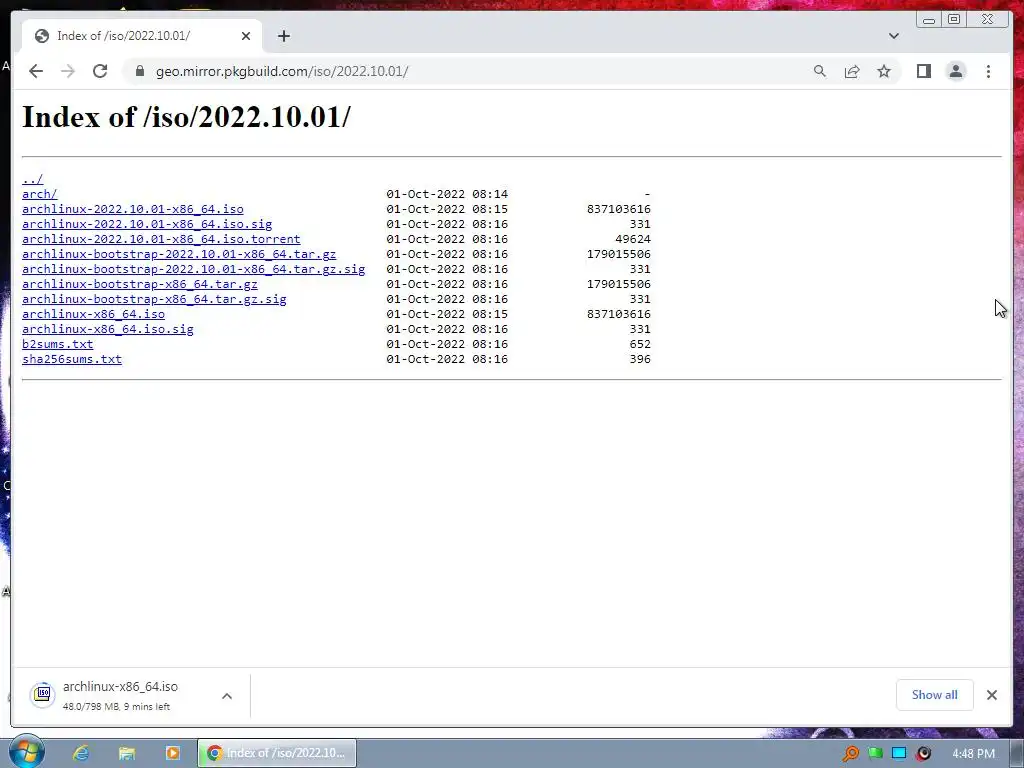The height and width of the screenshot is (768, 1024).
Task: Open archlinux-bootstrap-x86_64.tar.gz.sig link
Action: (154, 299)
